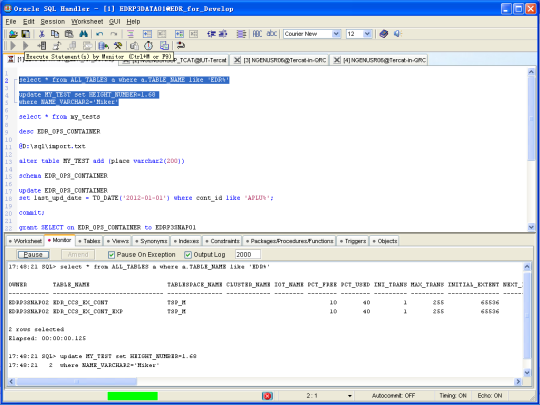Switch to the Packages/Procedures/Functions tab
This screenshot has width=540, height=405.
coord(289,241)
